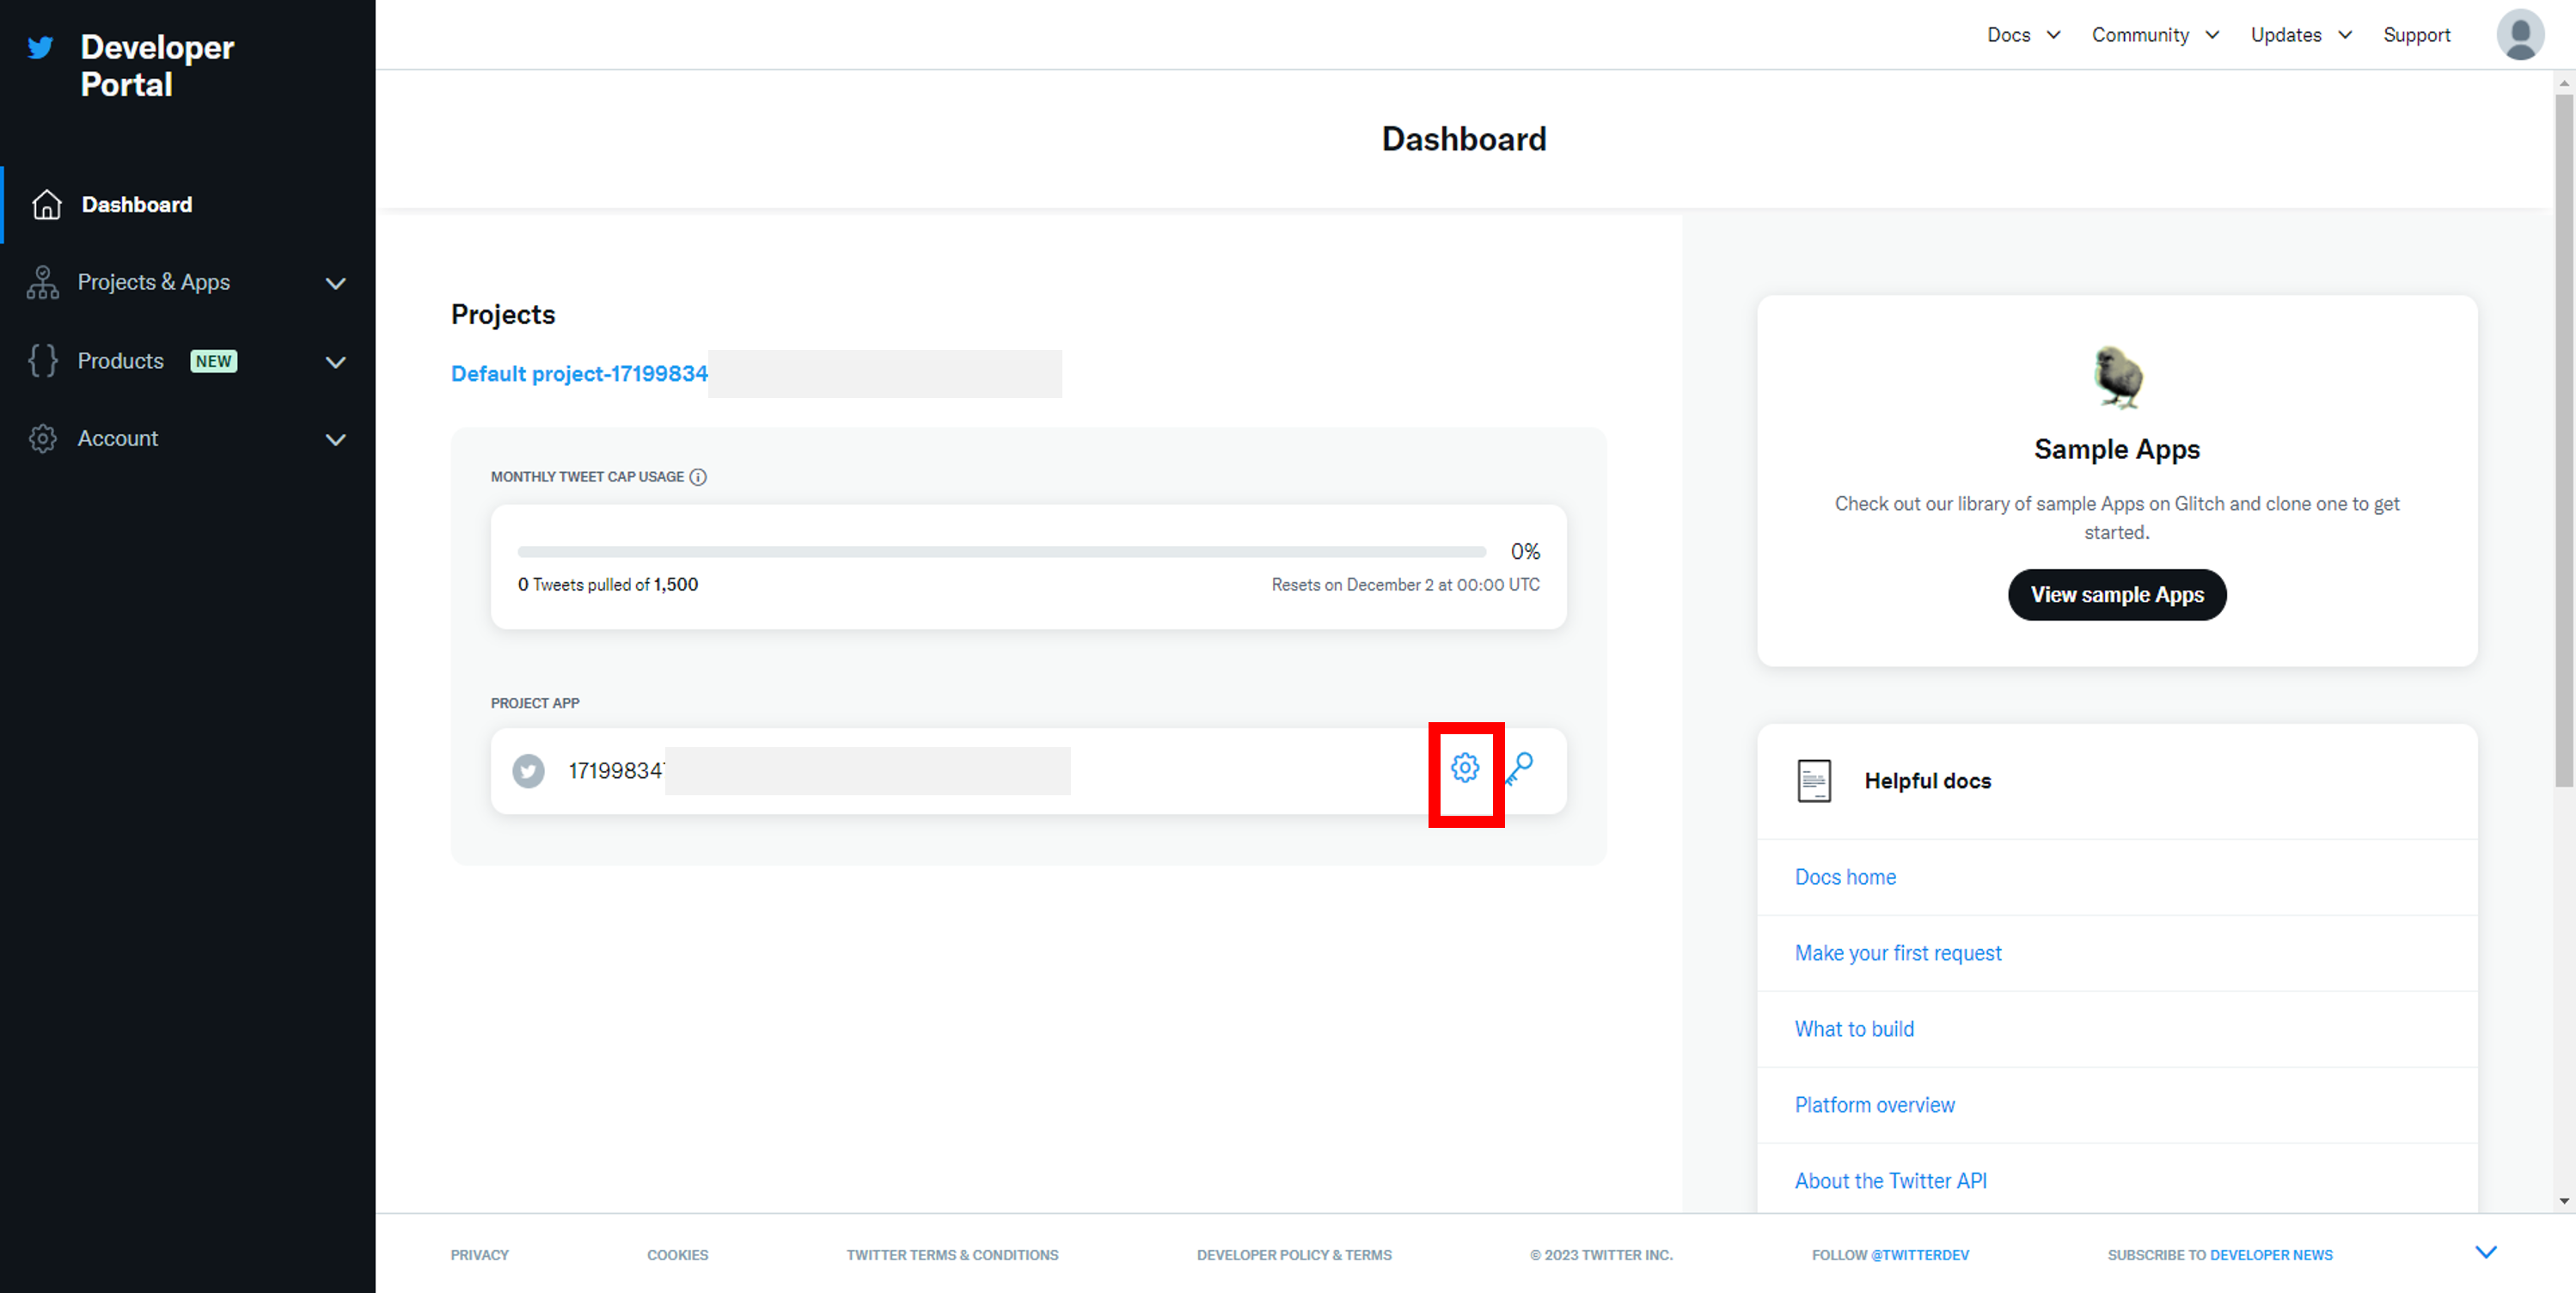
Task: Open the Default project link
Action: coord(579,374)
